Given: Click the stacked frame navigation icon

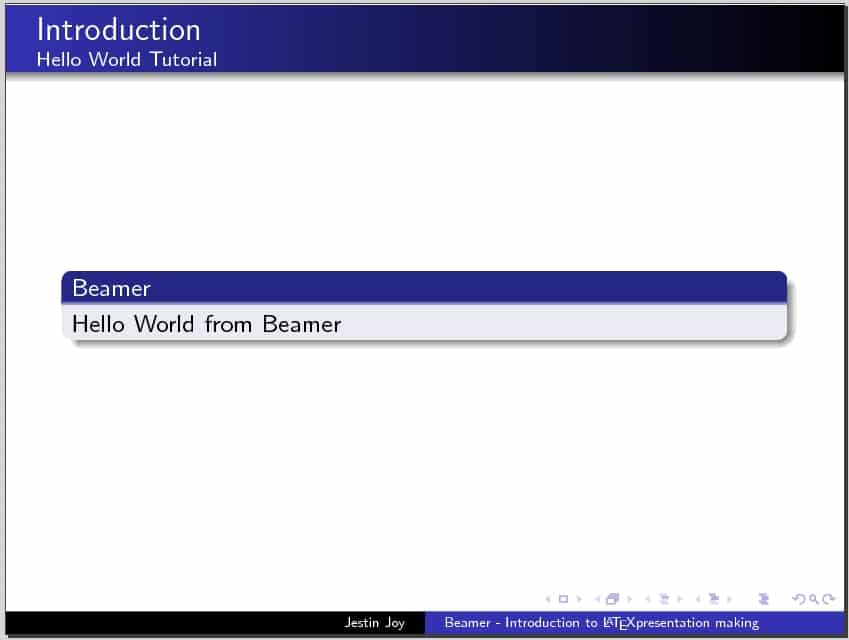Looking at the screenshot, I should tap(612, 599).
